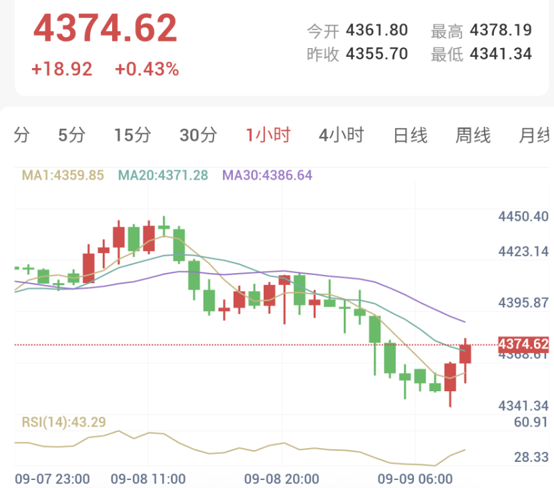
Task: Click the 昨收 4355.70 previous close value
Action: click(357, 54)
